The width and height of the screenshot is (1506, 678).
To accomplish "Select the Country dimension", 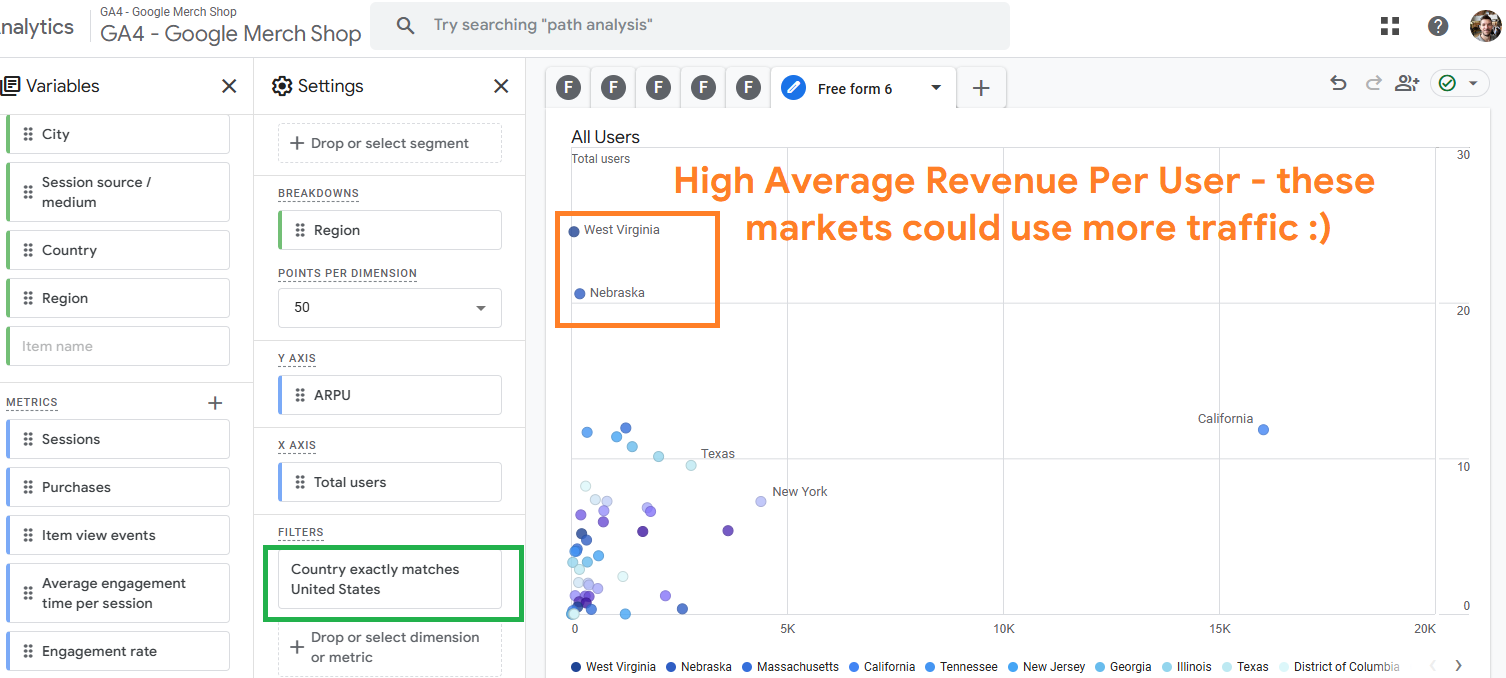I will click(118, 250).
